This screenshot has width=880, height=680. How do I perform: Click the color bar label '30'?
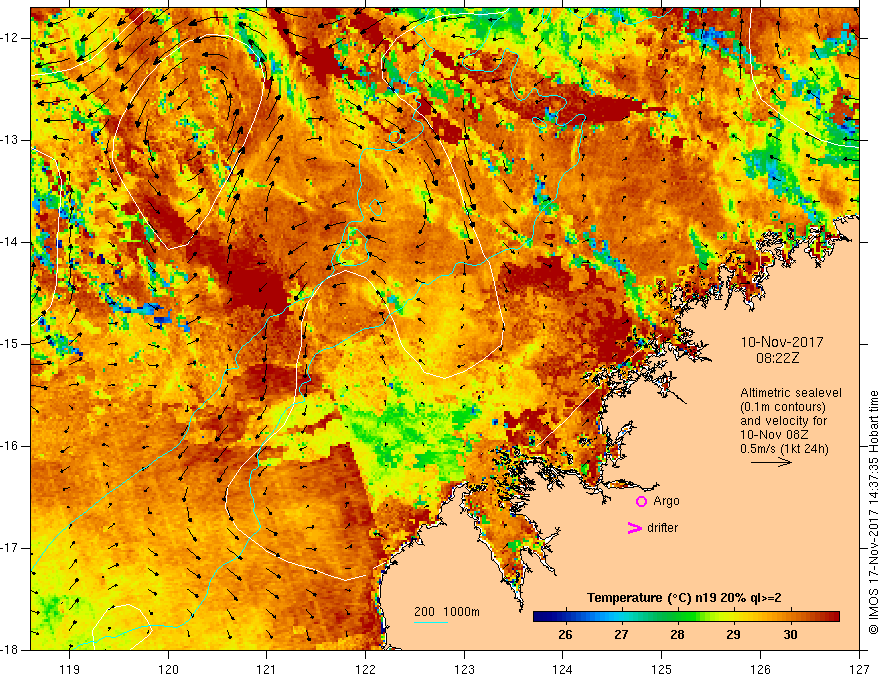click(x=790, y=635)
